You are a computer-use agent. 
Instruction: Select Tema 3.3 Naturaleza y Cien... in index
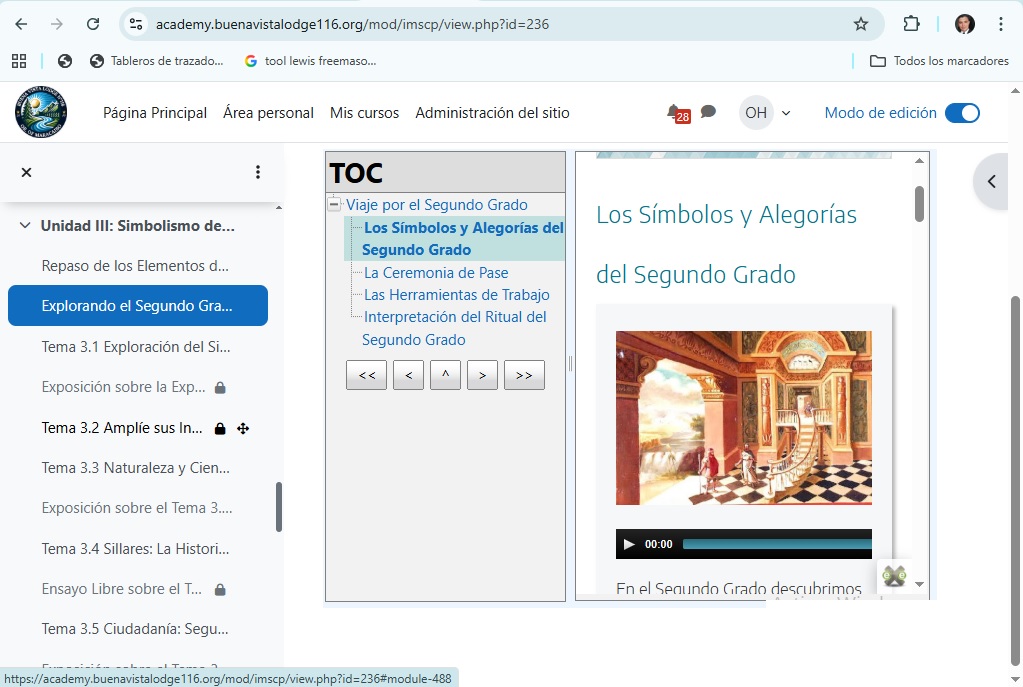[136, 467]
